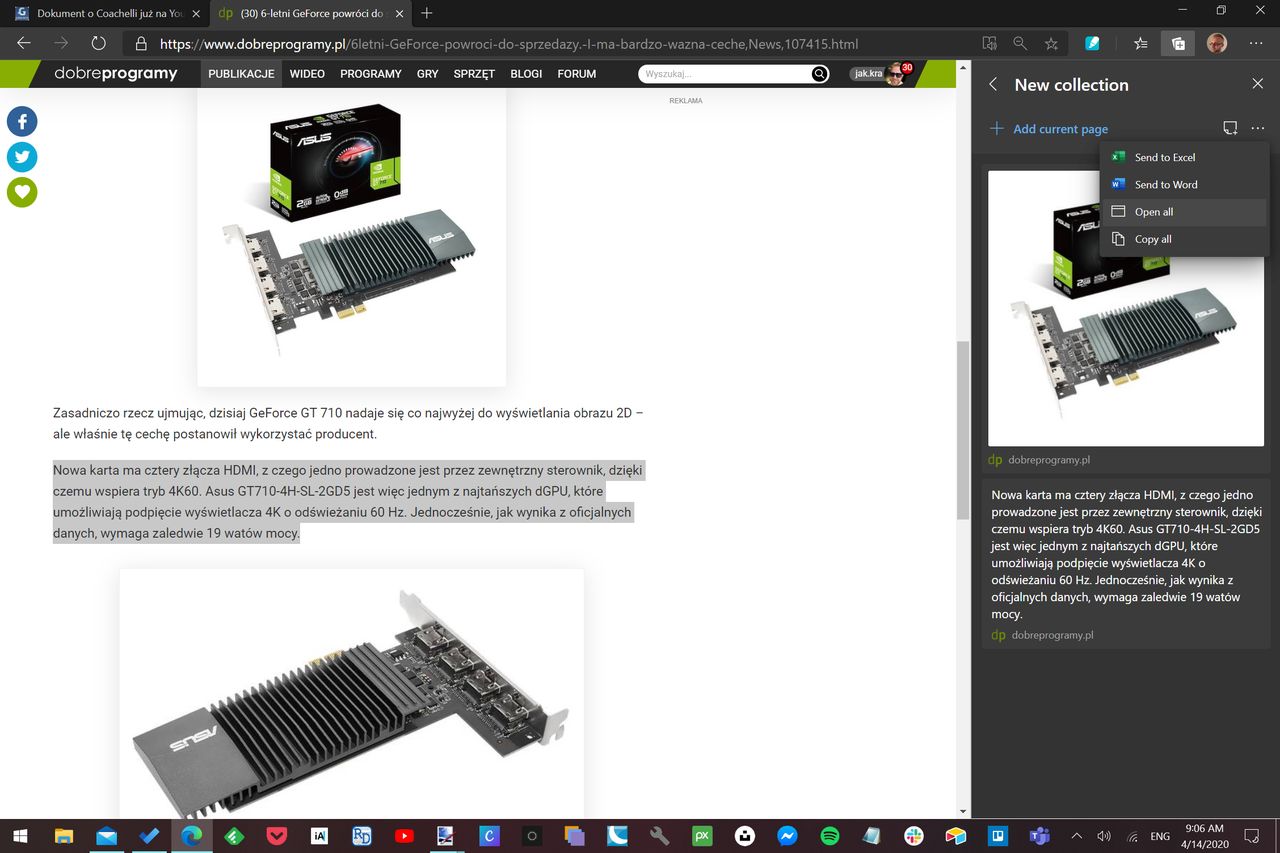This screenshot has height=853, width=1280.
Task: Open the PROGRAMY section
Action: click(x=370, y=74)
